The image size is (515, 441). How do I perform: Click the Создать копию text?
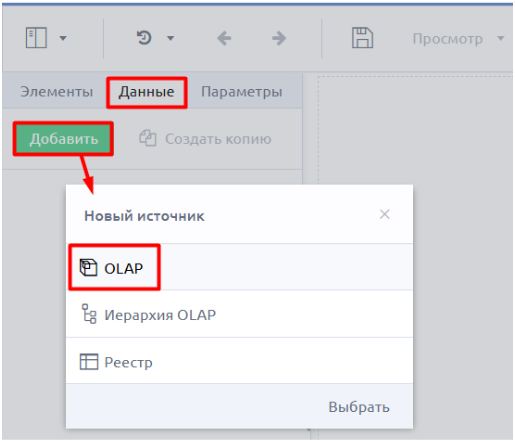pos(218,139)
